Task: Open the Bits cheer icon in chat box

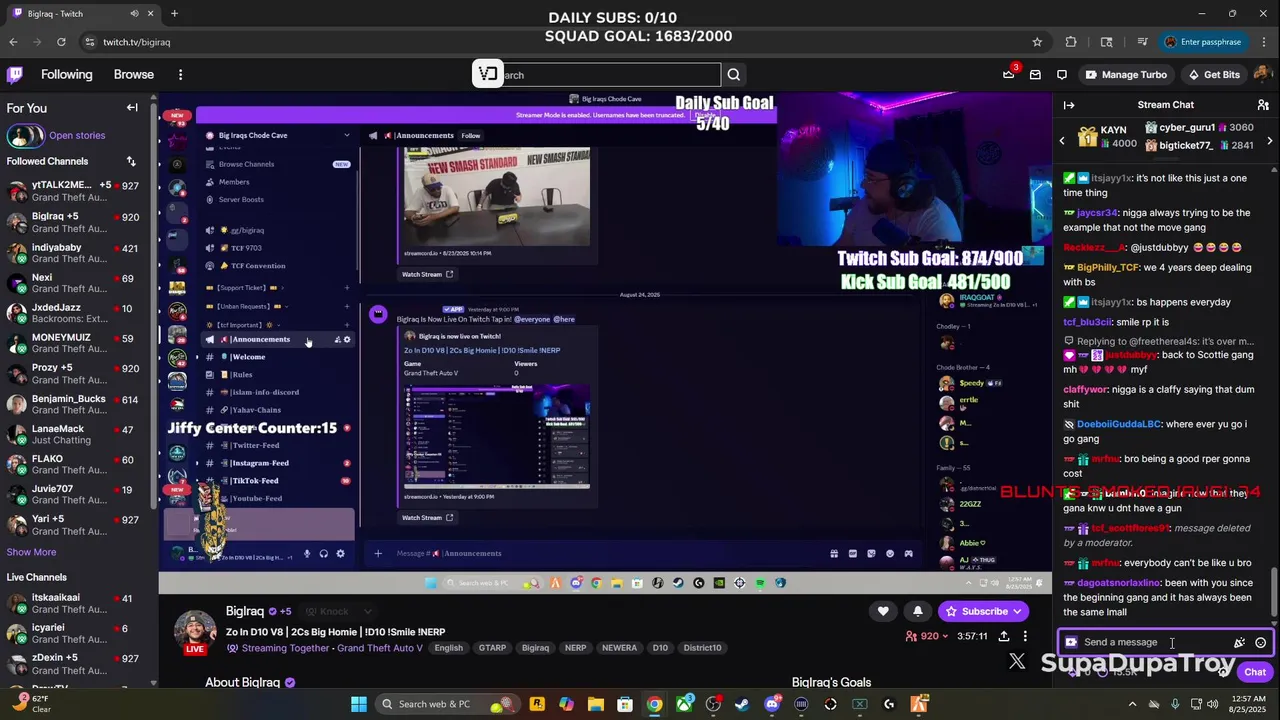Action: pyautogui.click(x=1239, y=642)
